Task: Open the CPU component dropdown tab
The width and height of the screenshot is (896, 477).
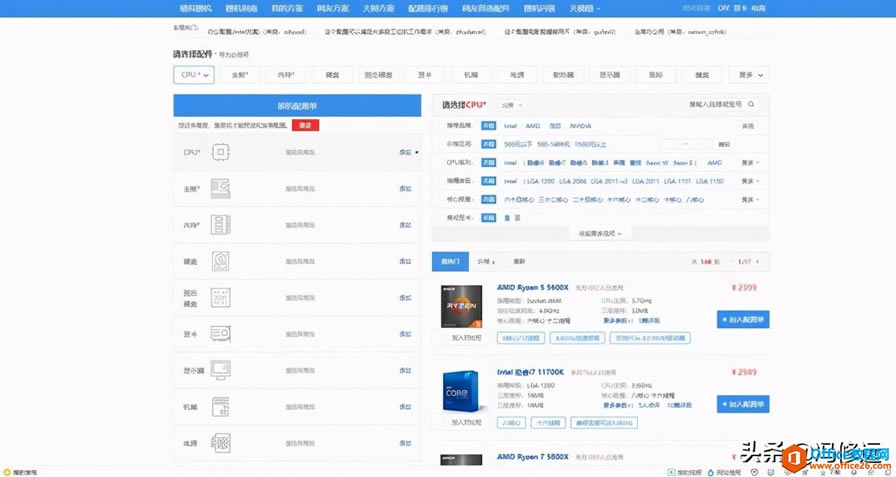Action: point(194,75)
